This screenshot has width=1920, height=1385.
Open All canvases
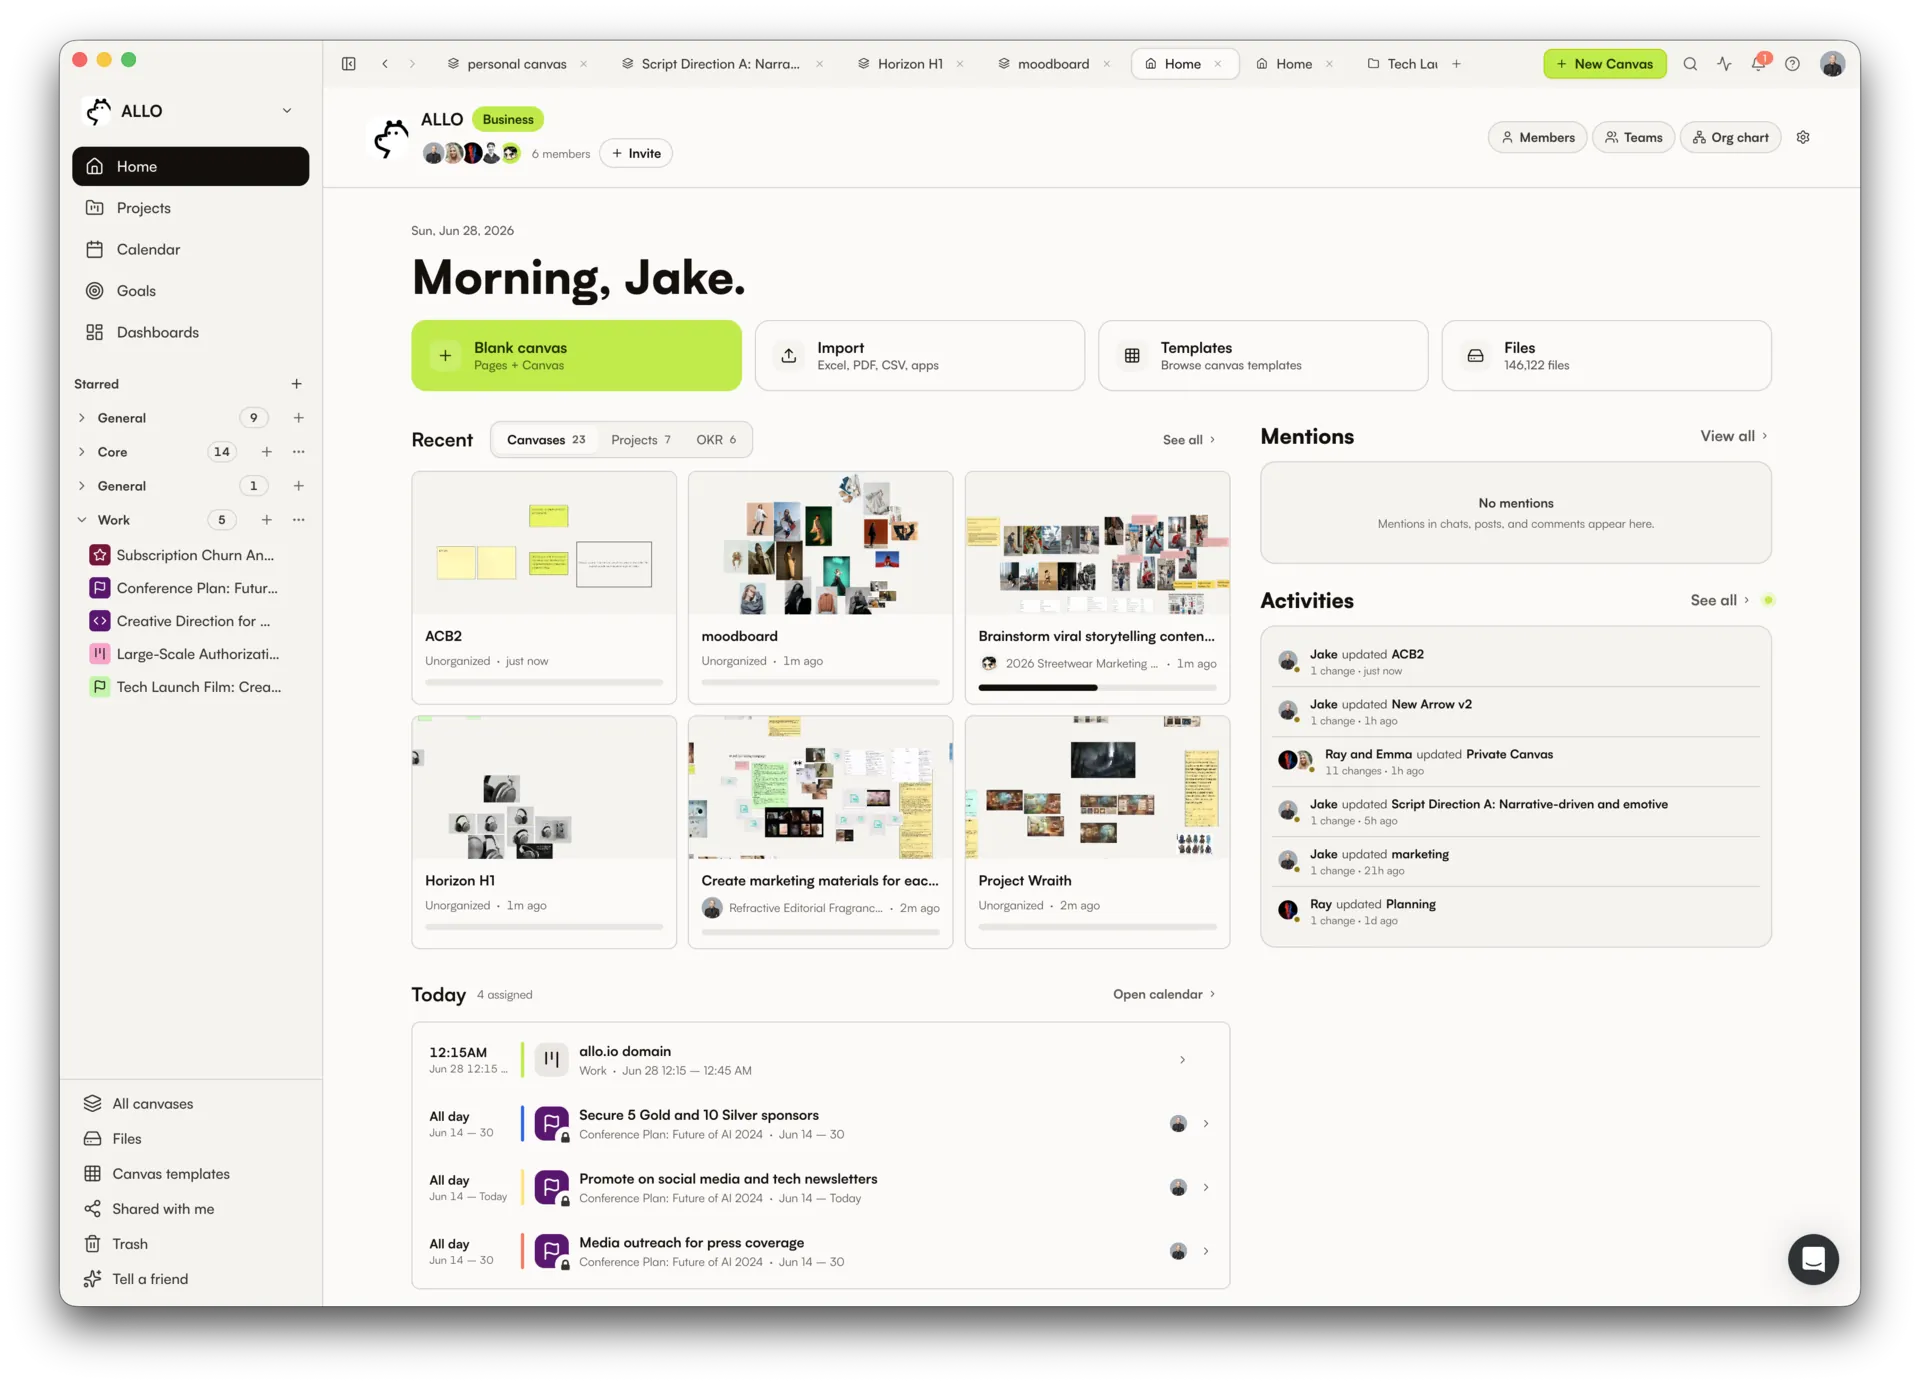pyautogui.click(x=190, y=1104)
